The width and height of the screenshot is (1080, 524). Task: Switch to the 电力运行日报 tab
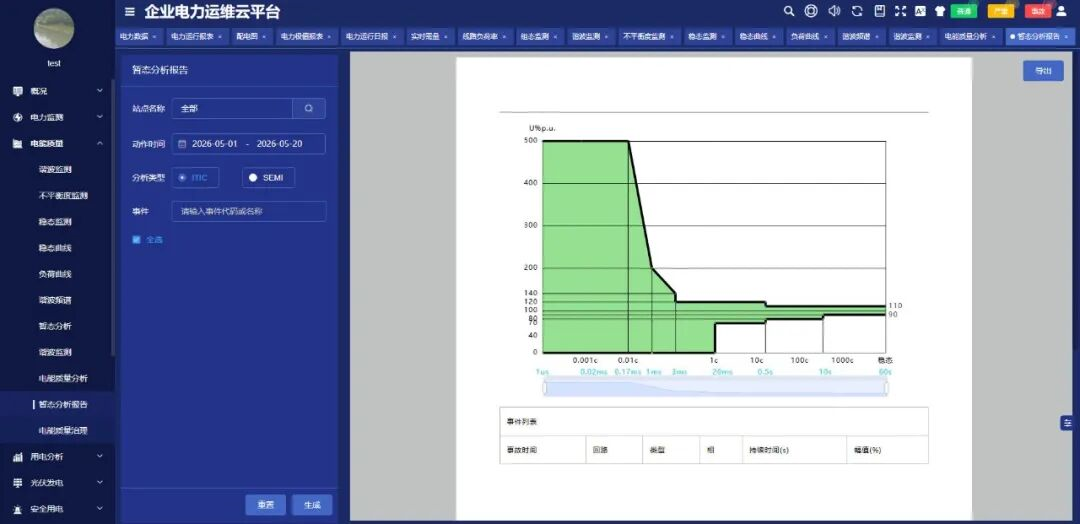pos(371,36)
